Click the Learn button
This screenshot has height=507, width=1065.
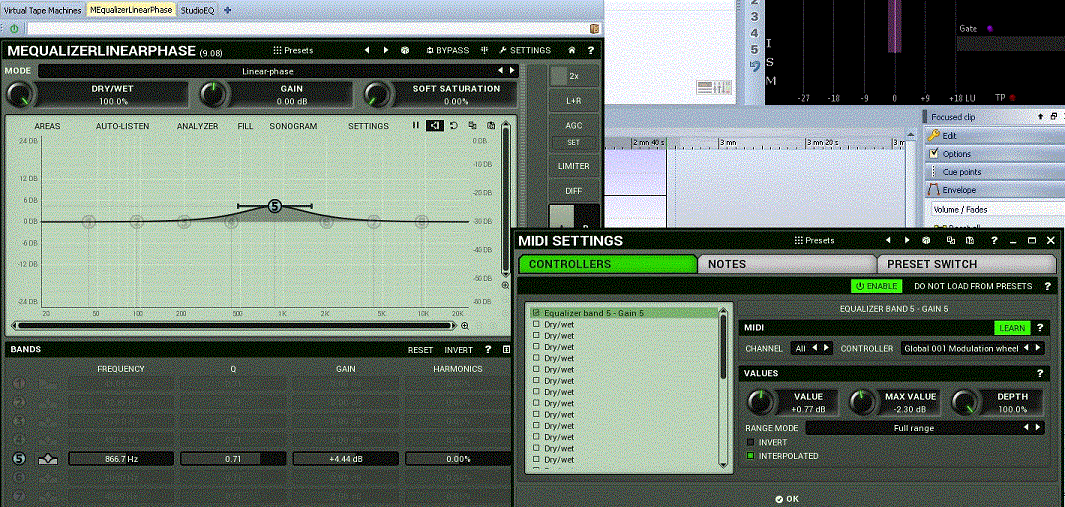pos(1012,328)
